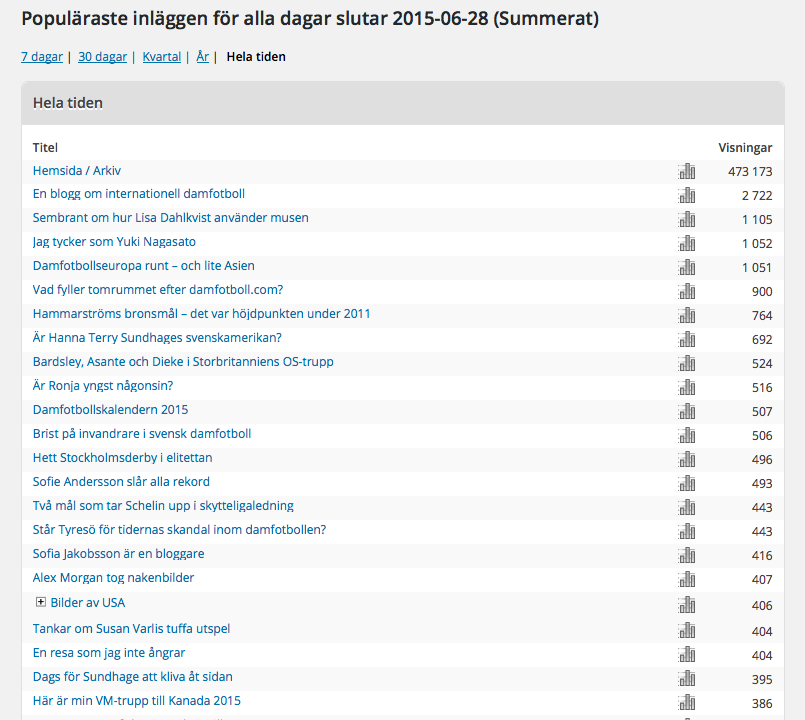Open chart icon for Brist på invandrare row
This screenshot has width=805, height=720.
click(686, 435)
